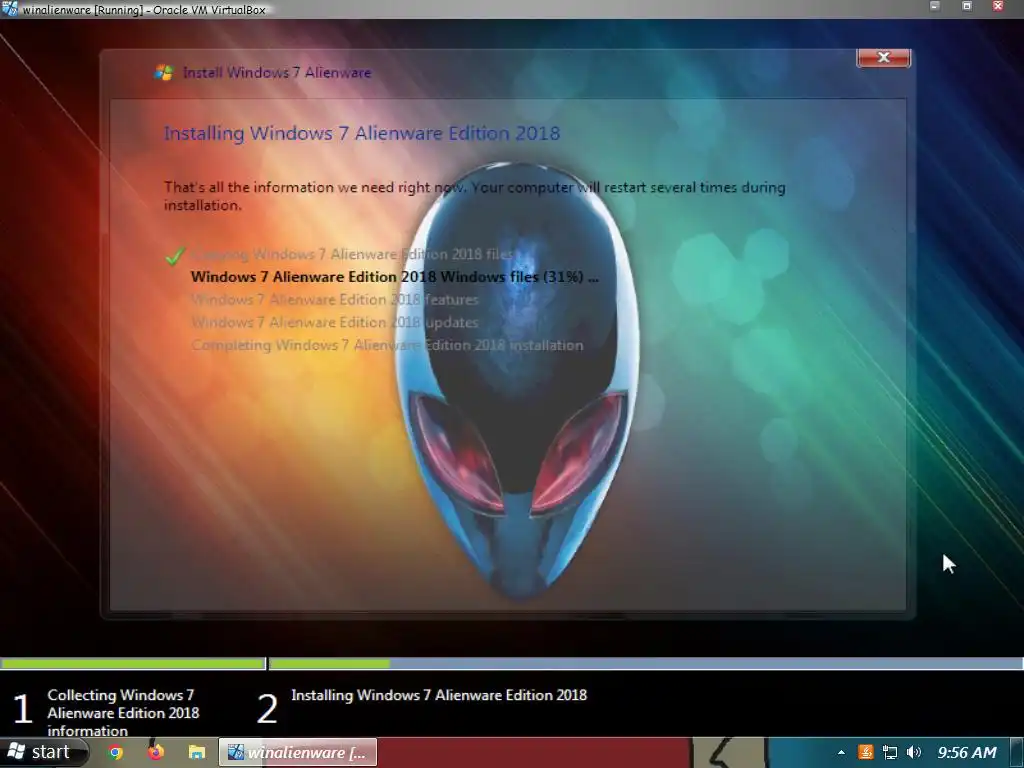Click the Start button on taskbar
This screenshot has height=768, width=1024.
tap(43, 752)
